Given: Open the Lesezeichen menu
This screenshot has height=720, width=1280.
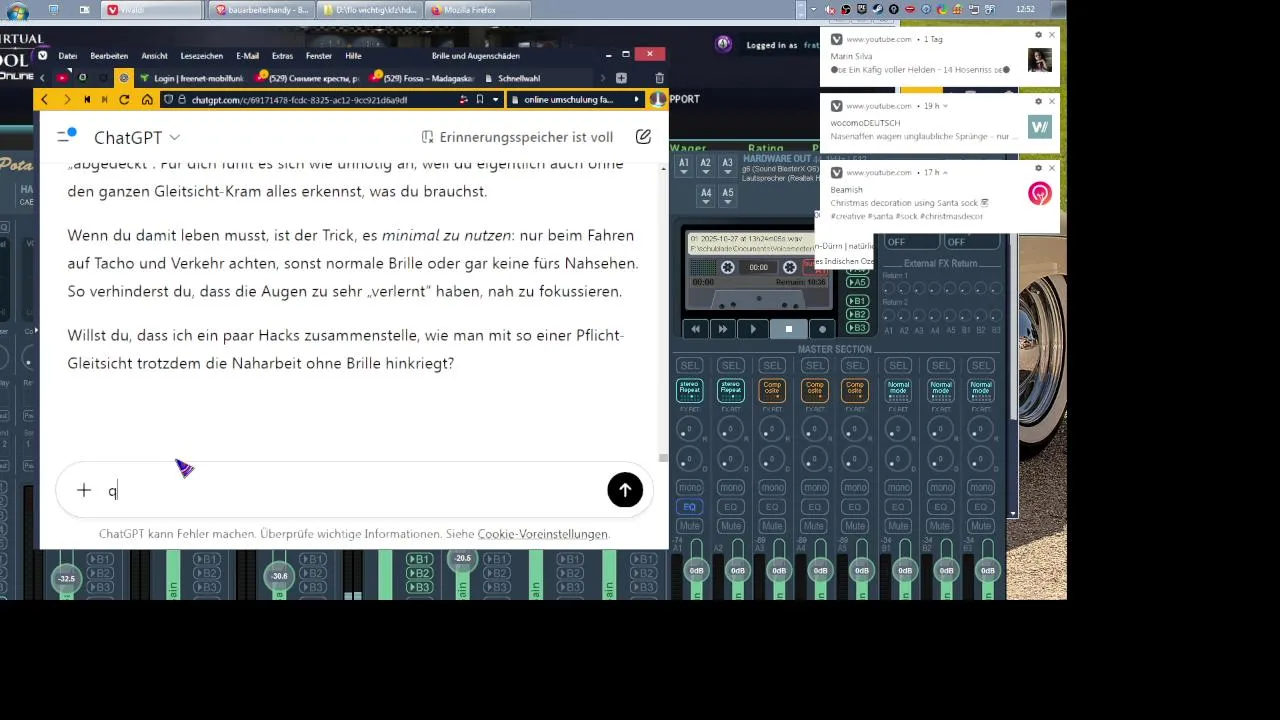Looking at the screenshot, I should click(x=202, y=56).
